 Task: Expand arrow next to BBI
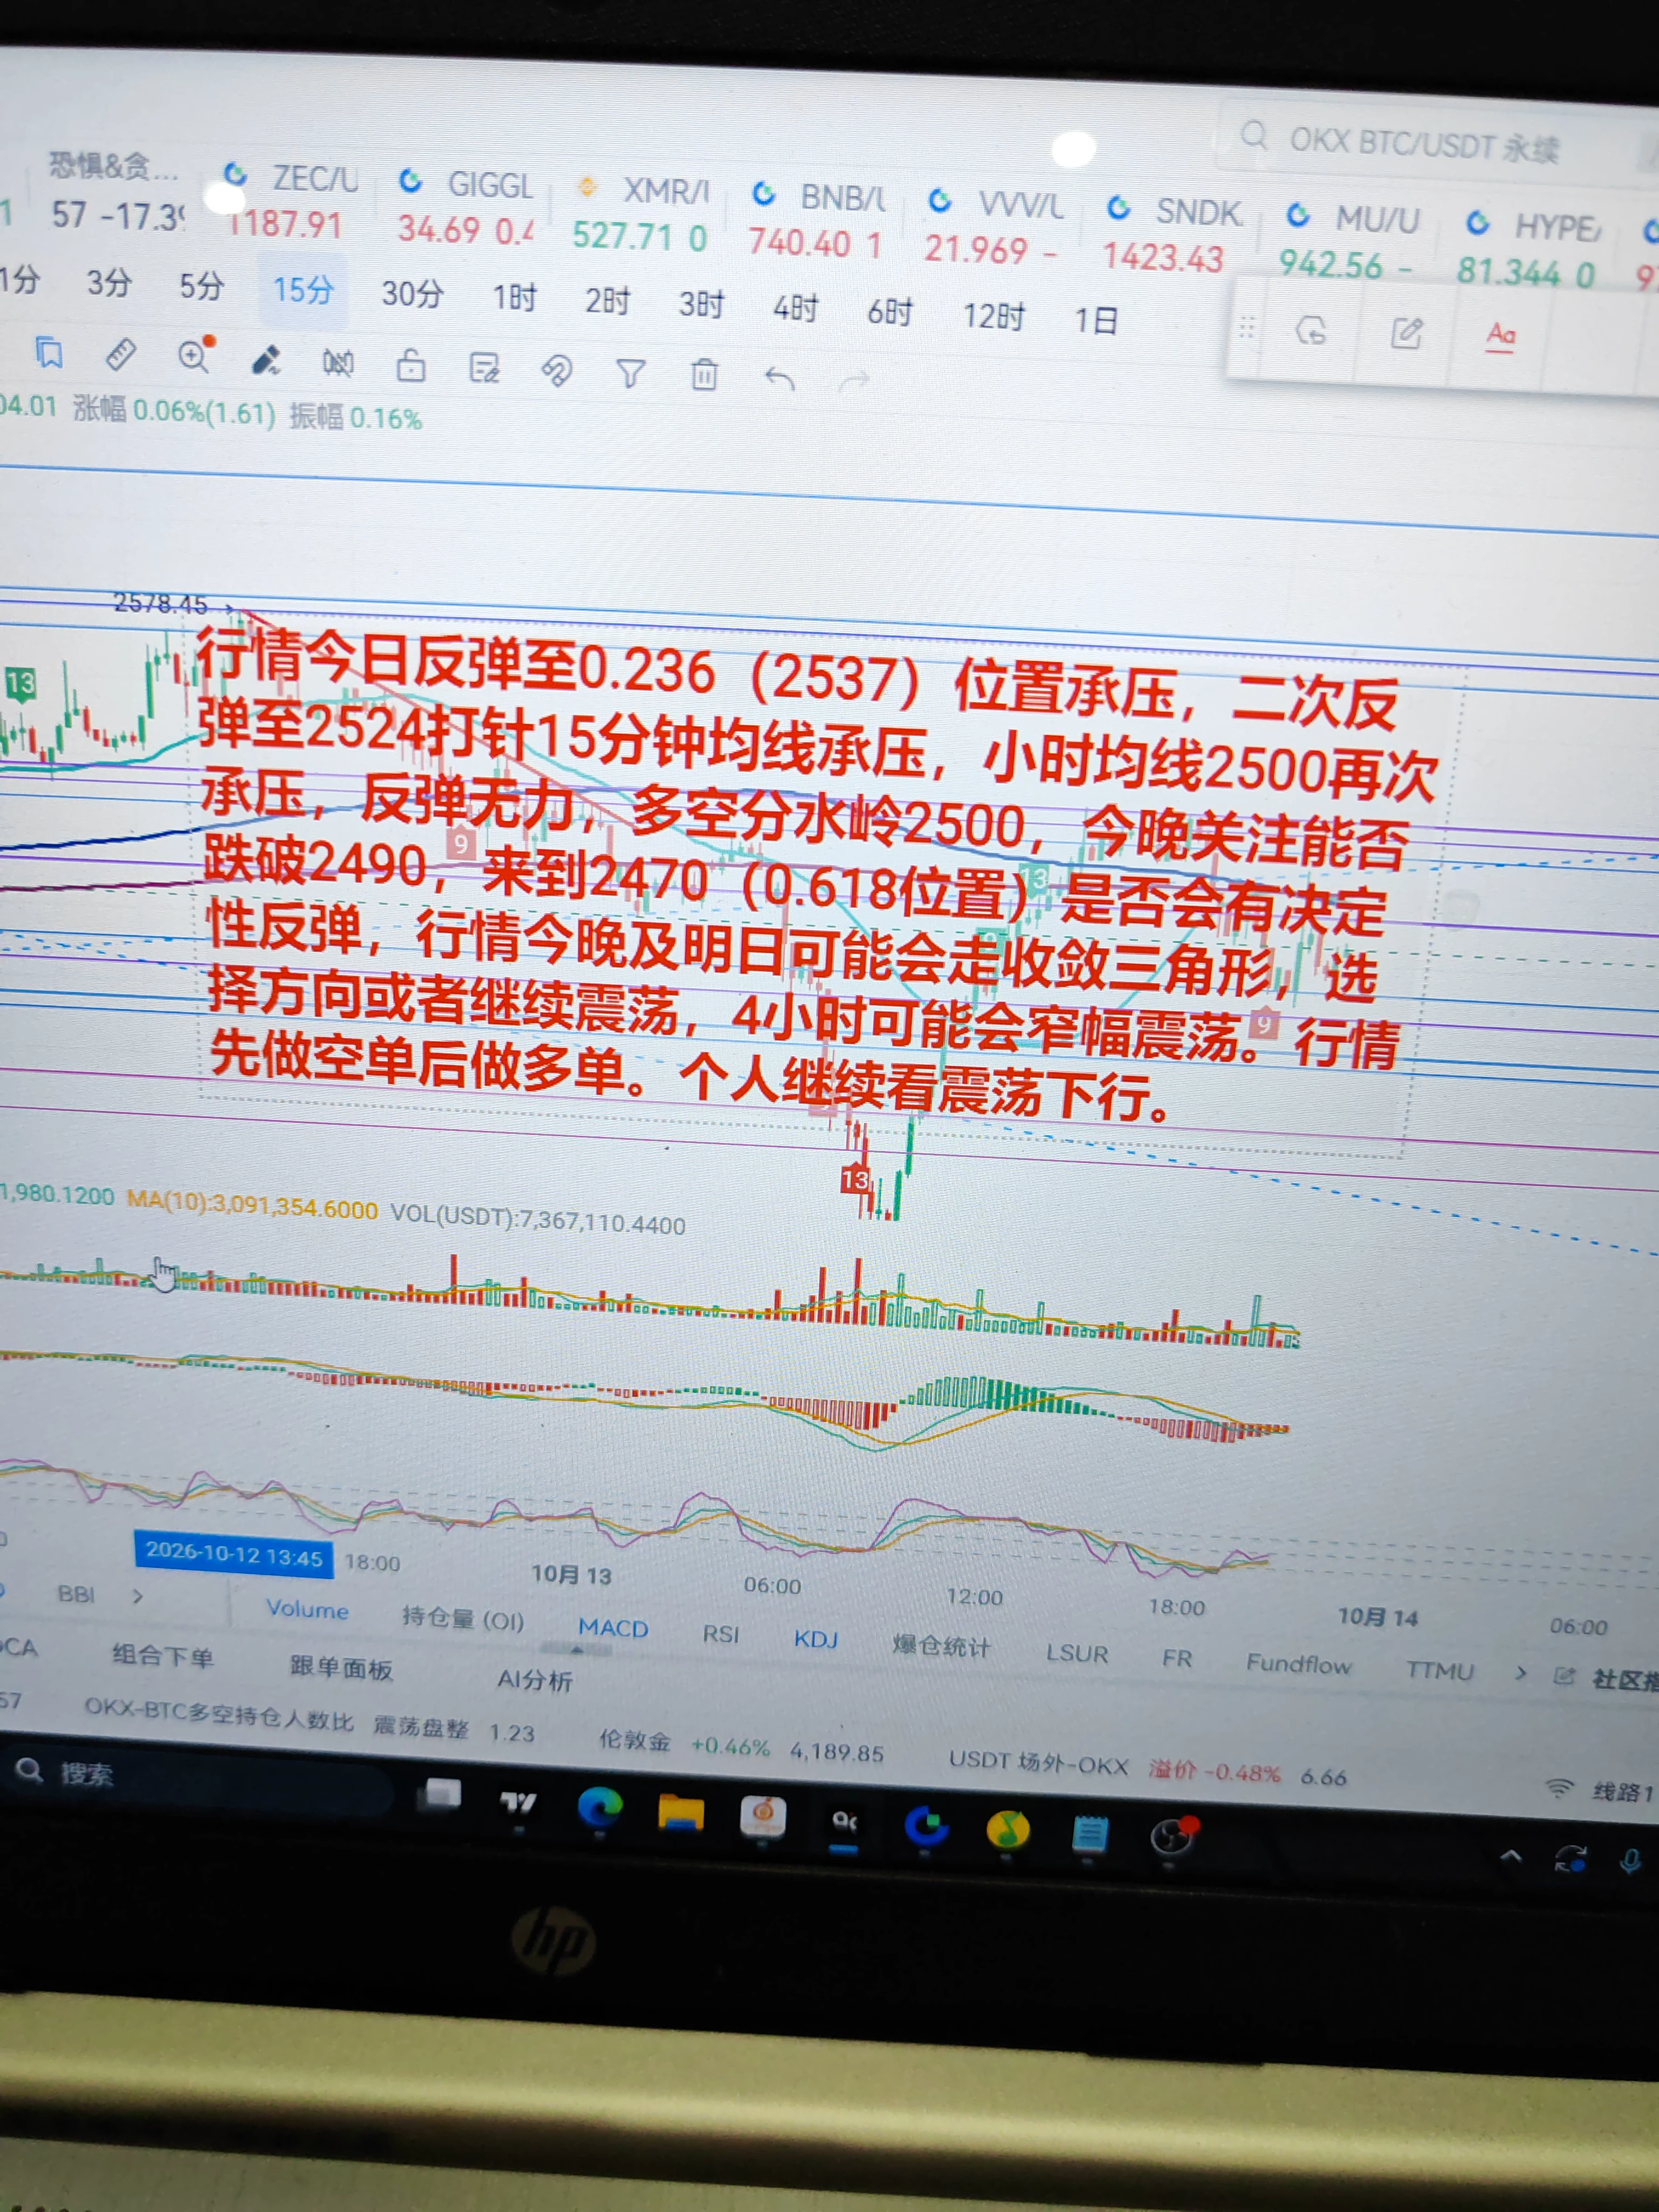tap(138, 1596)
